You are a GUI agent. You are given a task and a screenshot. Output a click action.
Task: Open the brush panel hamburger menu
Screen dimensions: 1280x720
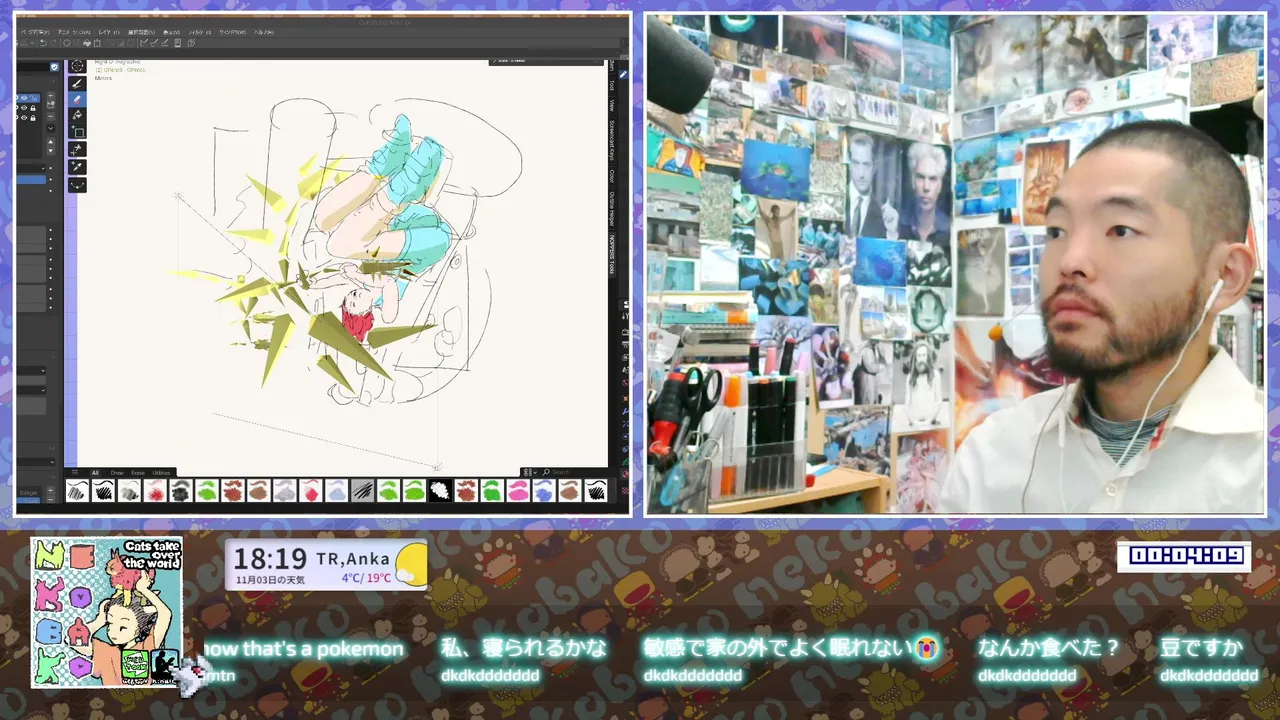click(75, 472)
